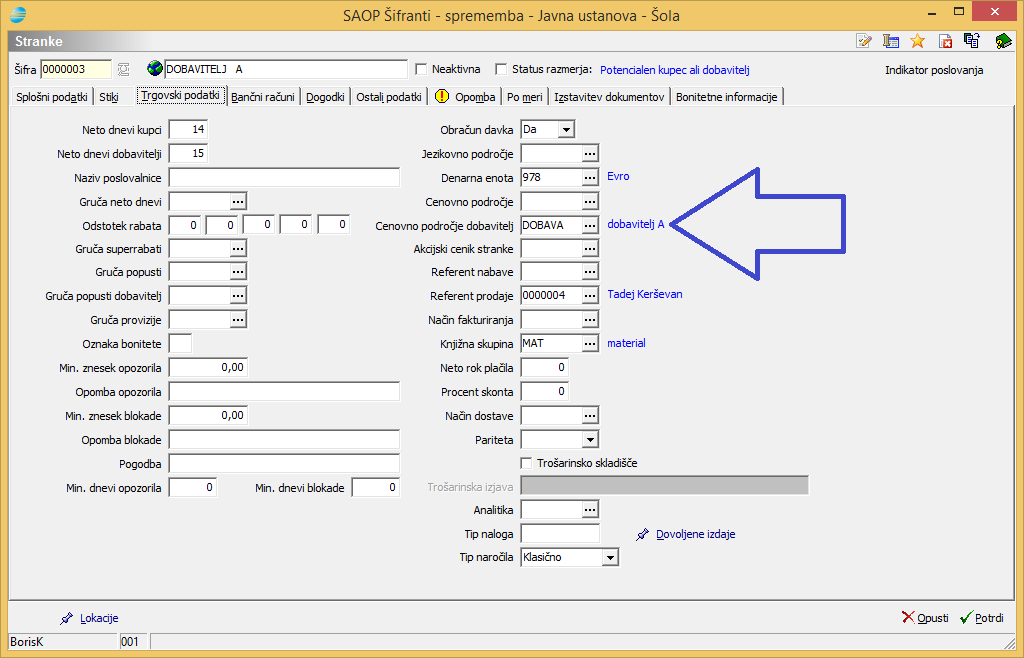
Task: Click the globe icon before DOBAVITELJ A
Action: [x=155, y=69]
